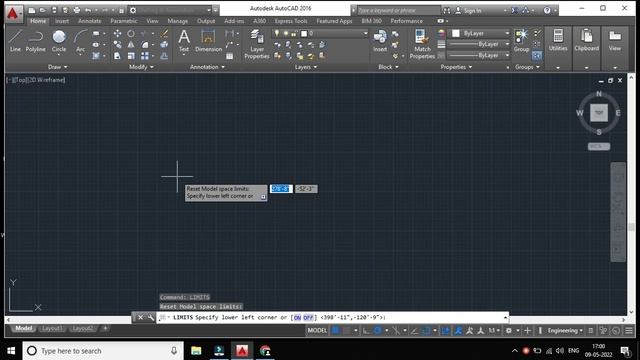Open the AutoCAD application menu

pos(13,13)
